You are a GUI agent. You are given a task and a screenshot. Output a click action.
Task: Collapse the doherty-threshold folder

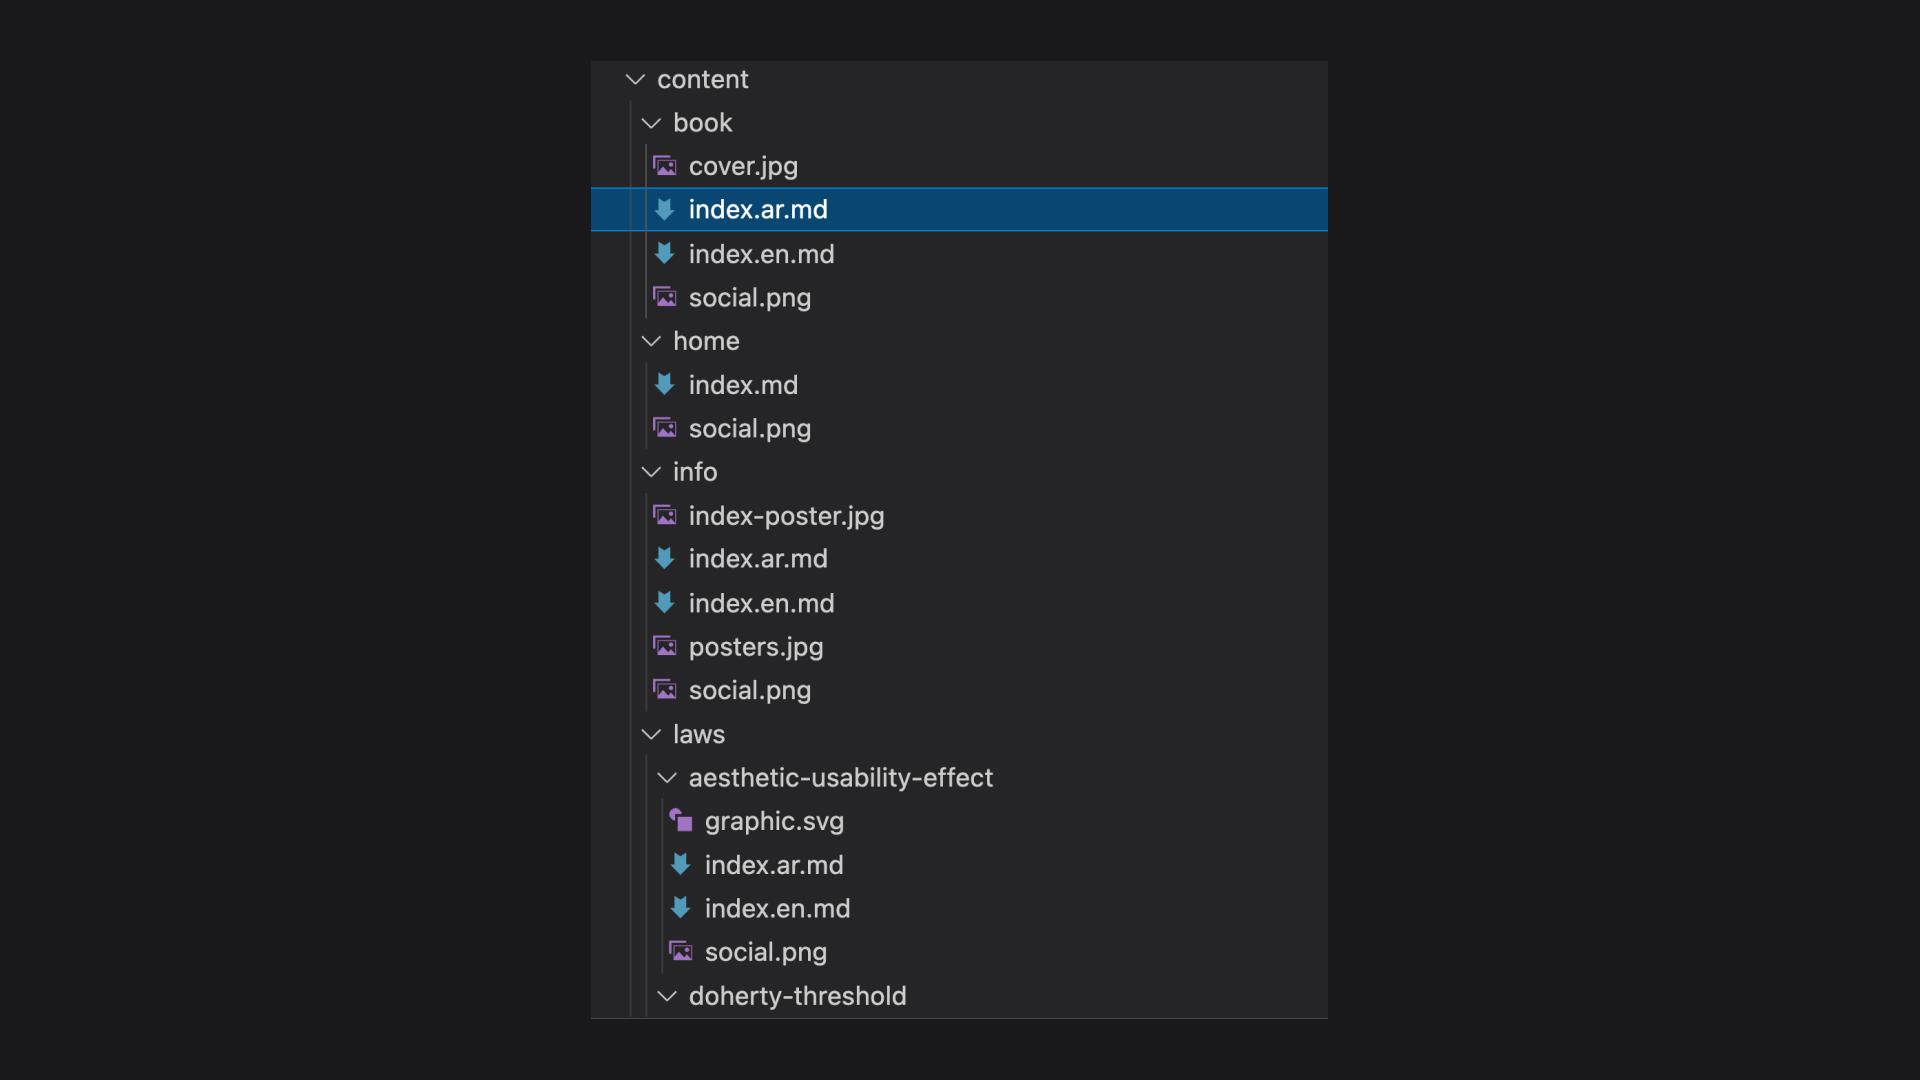click(x=666, y=995)
